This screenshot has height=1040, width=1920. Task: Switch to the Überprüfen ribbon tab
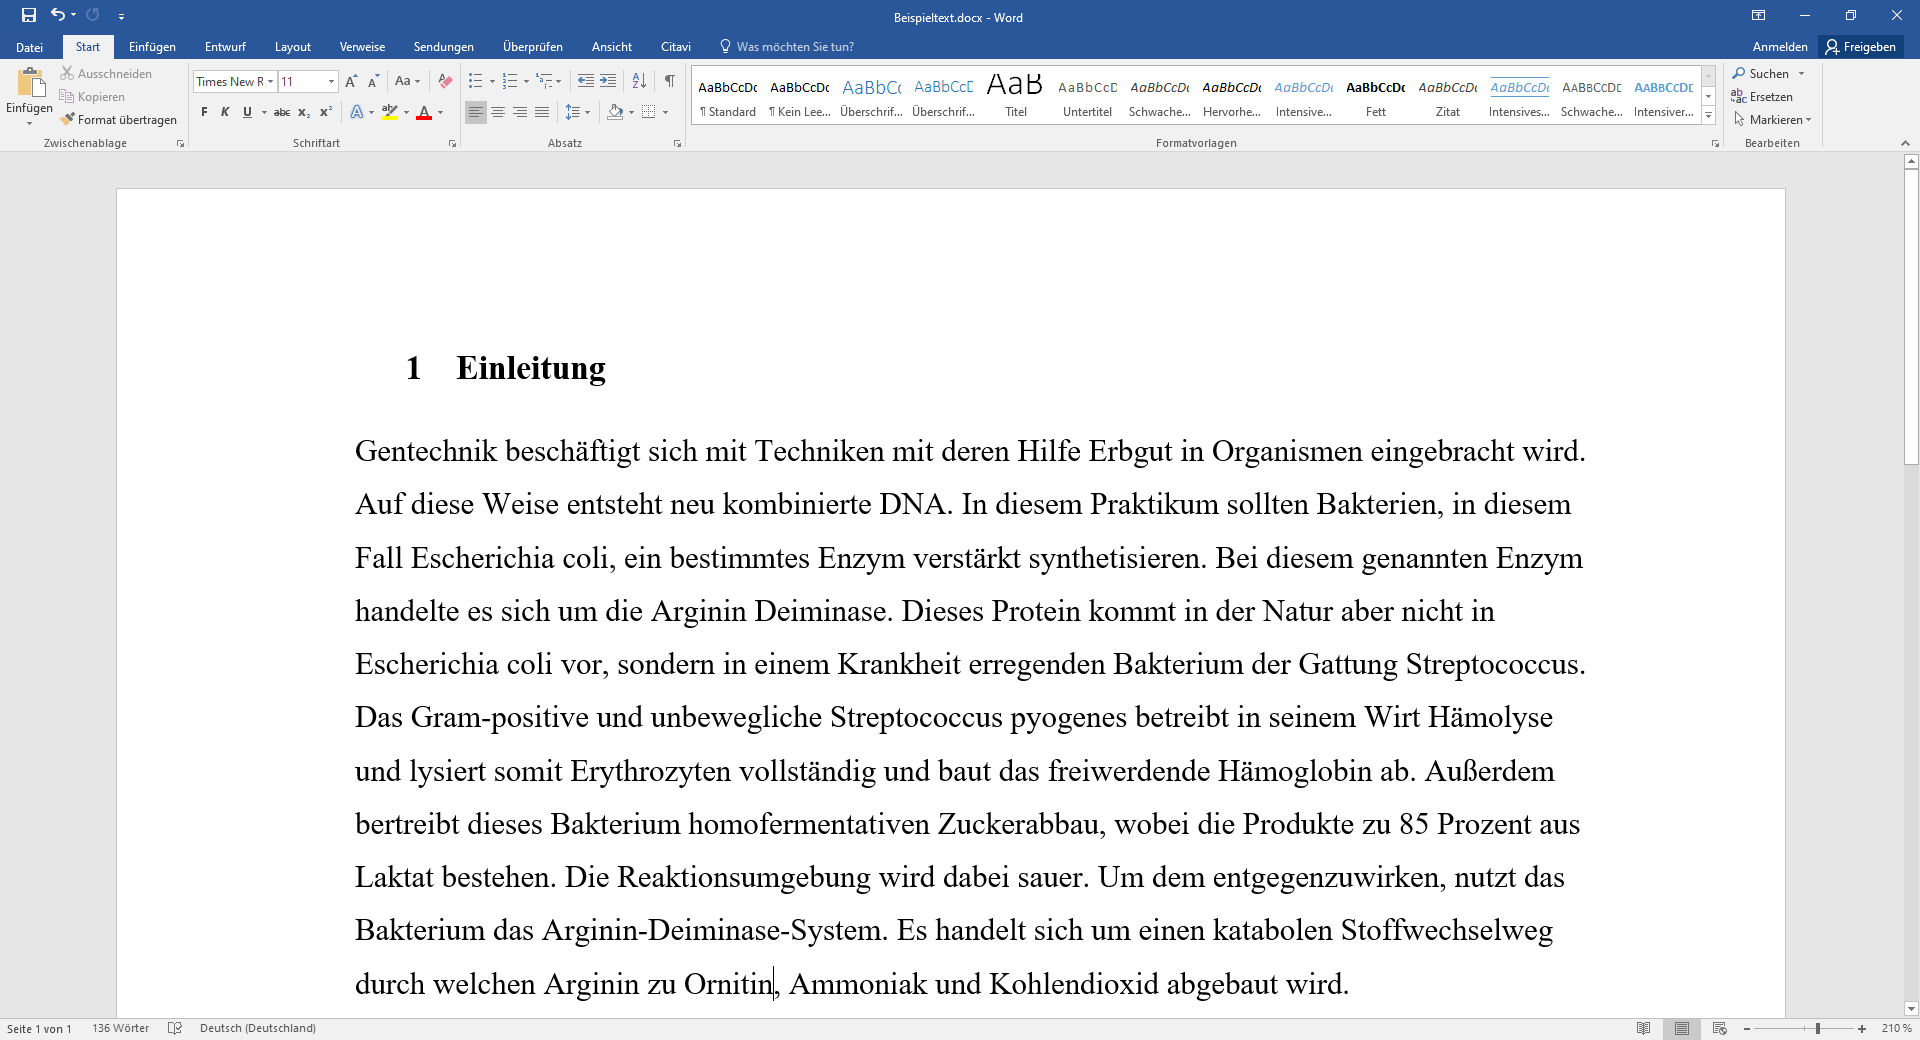[x=532, y=47]
